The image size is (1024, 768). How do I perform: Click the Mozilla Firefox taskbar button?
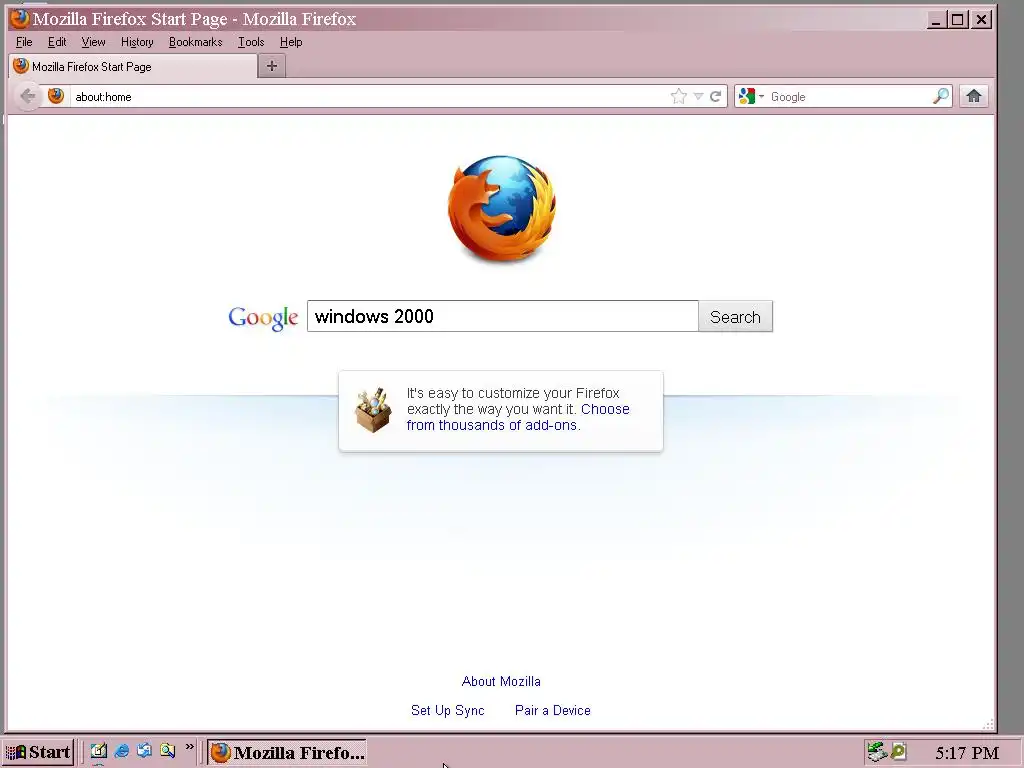tap(287, 752)
